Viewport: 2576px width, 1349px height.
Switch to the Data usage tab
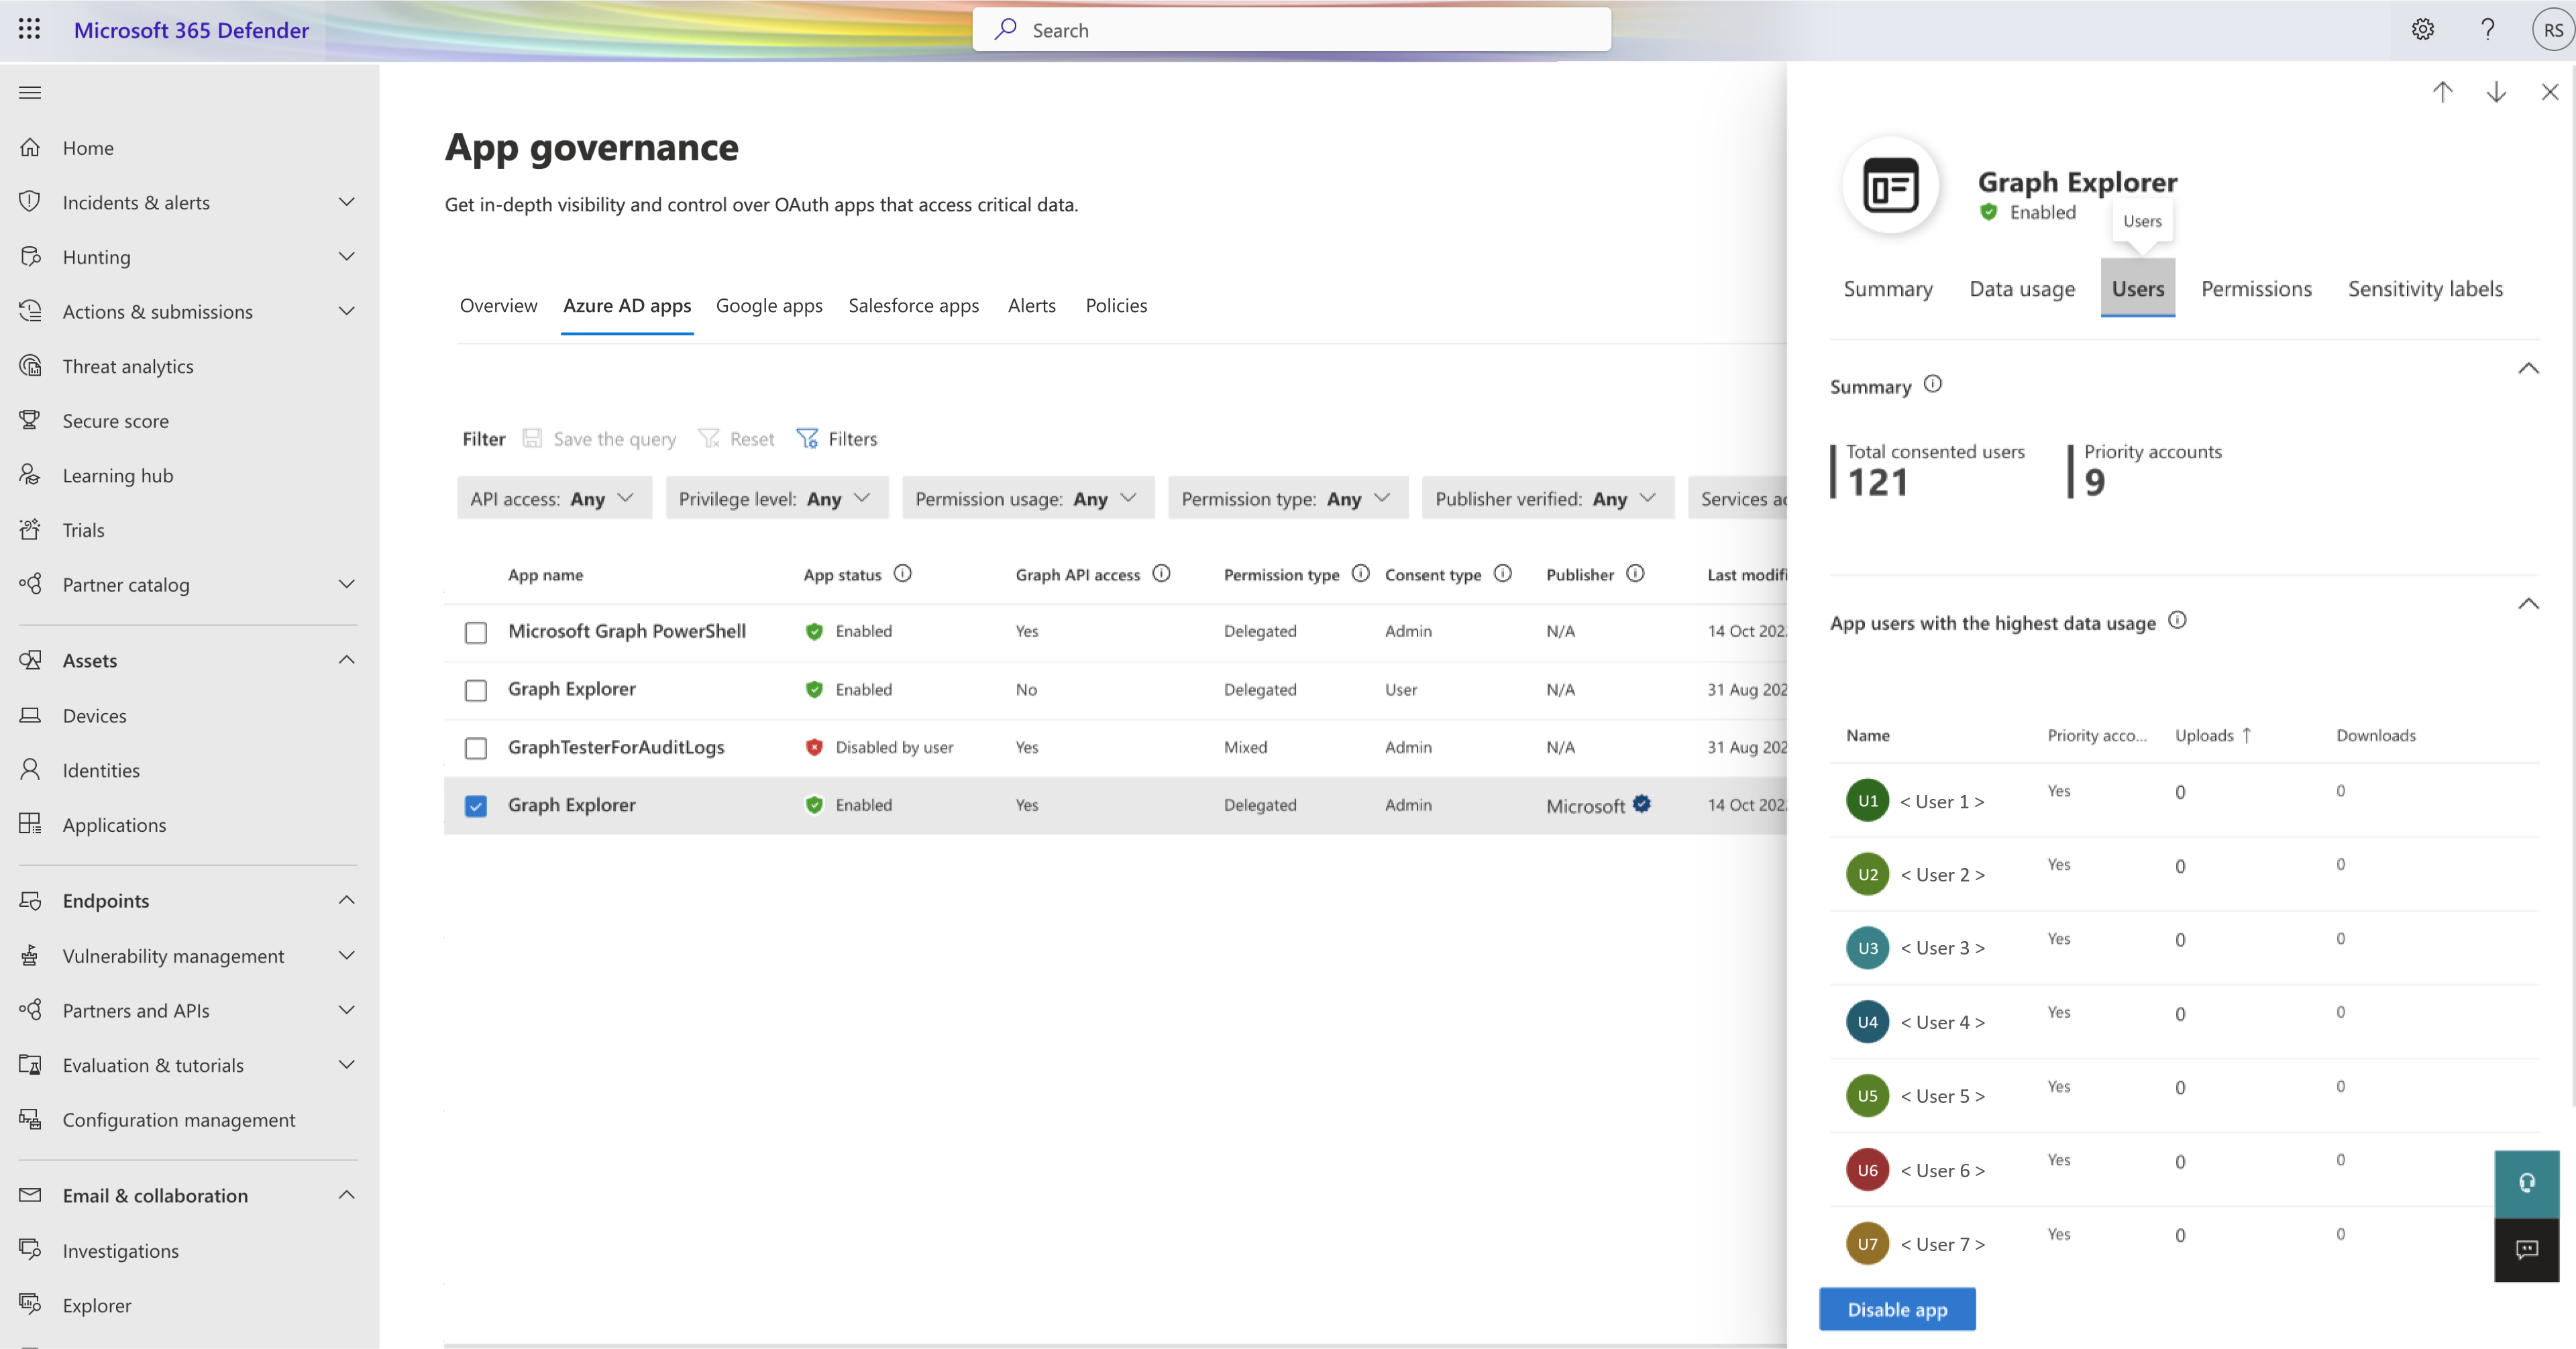[2023, 288]
